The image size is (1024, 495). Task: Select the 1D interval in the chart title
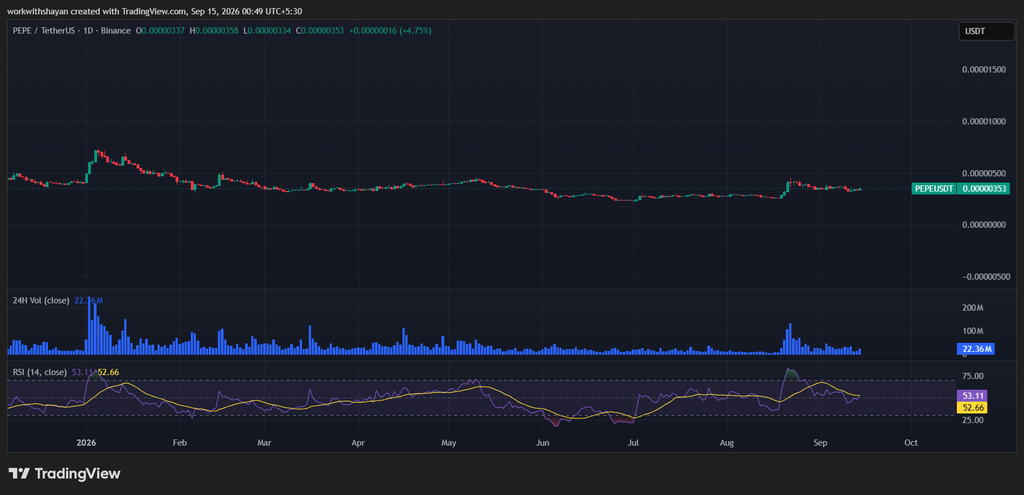88,31
